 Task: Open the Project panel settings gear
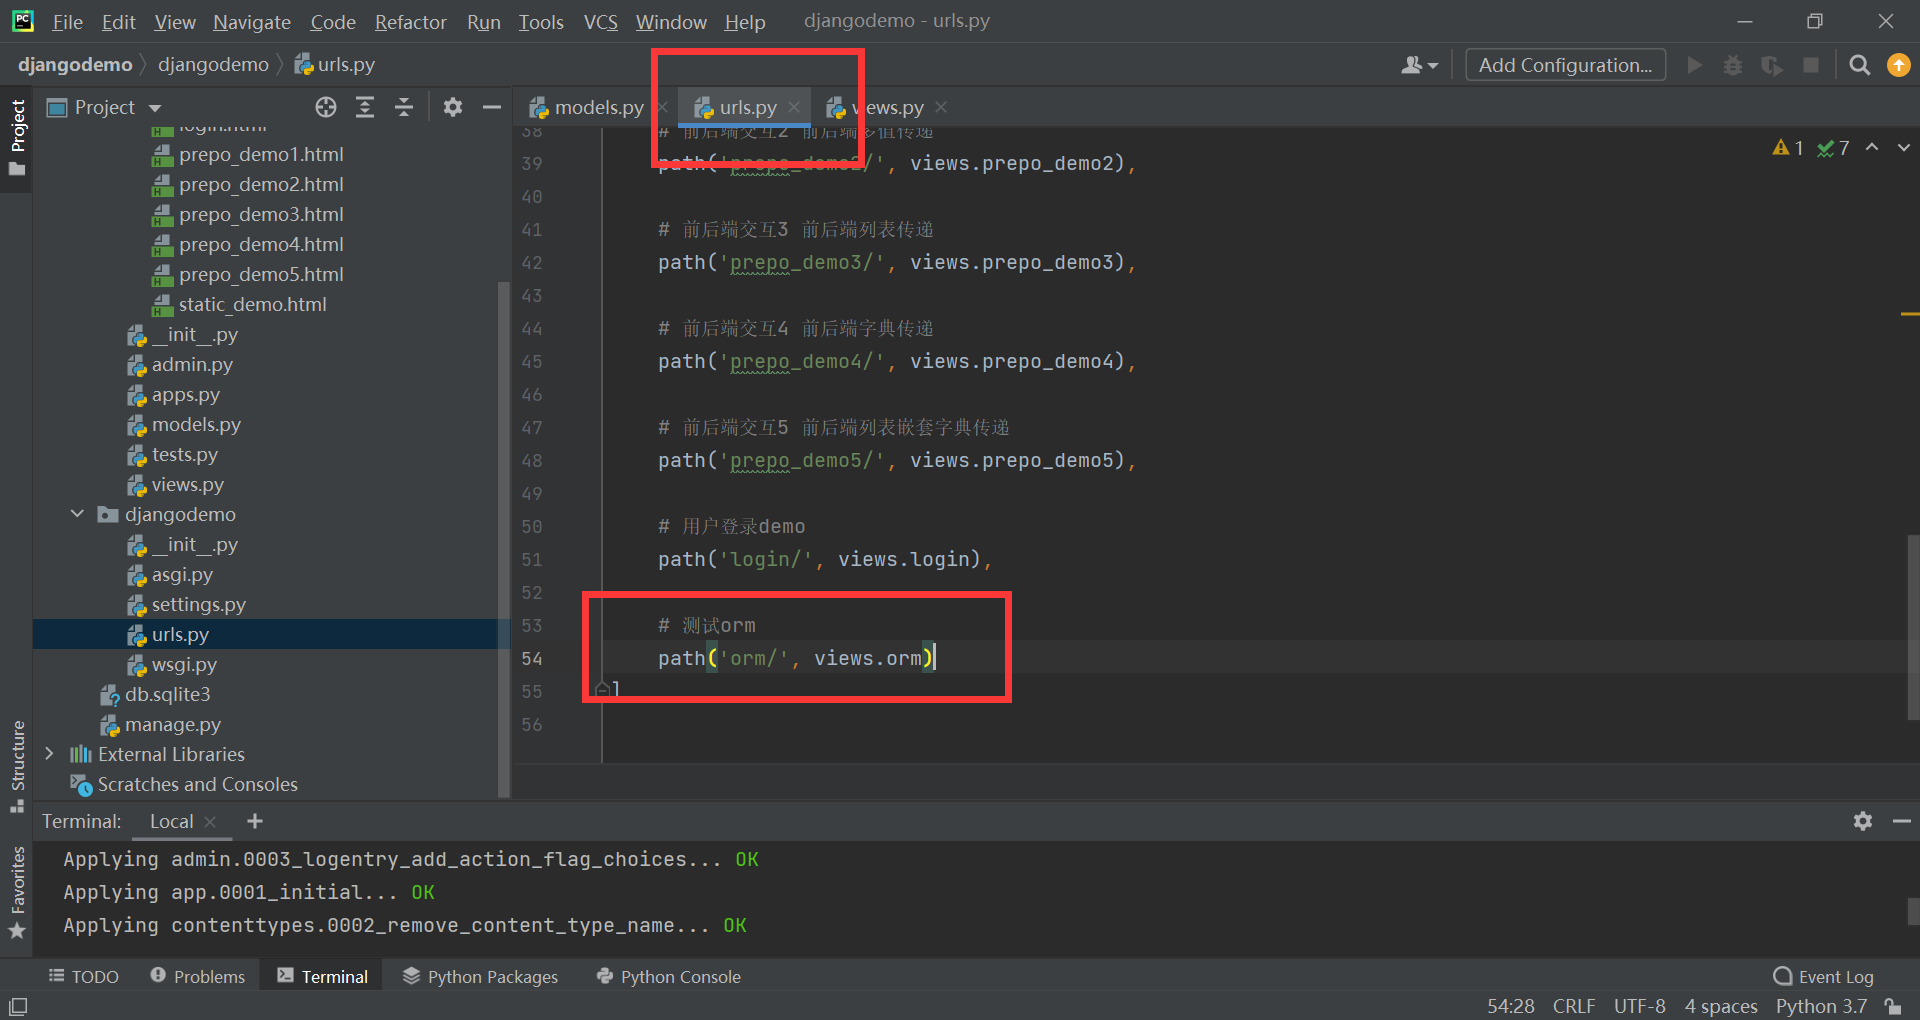click(453, 107)
